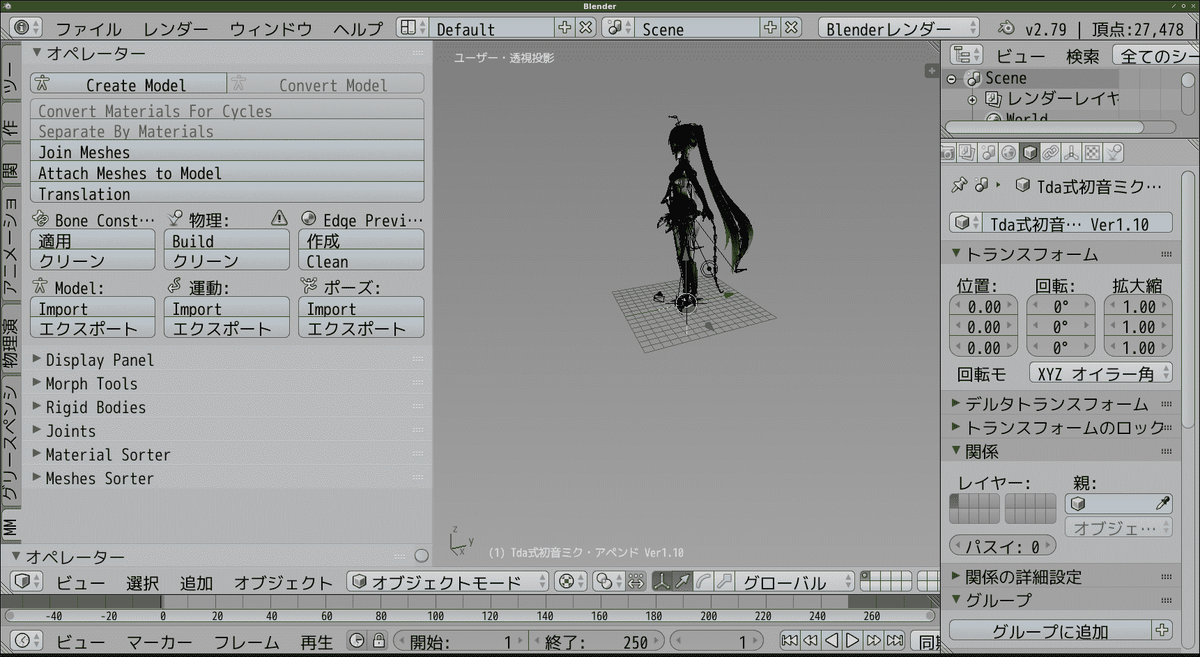The image size is (1200, 657).
Task: Open the Object properties tab (cube icon)
Action: click(1030, 153)
